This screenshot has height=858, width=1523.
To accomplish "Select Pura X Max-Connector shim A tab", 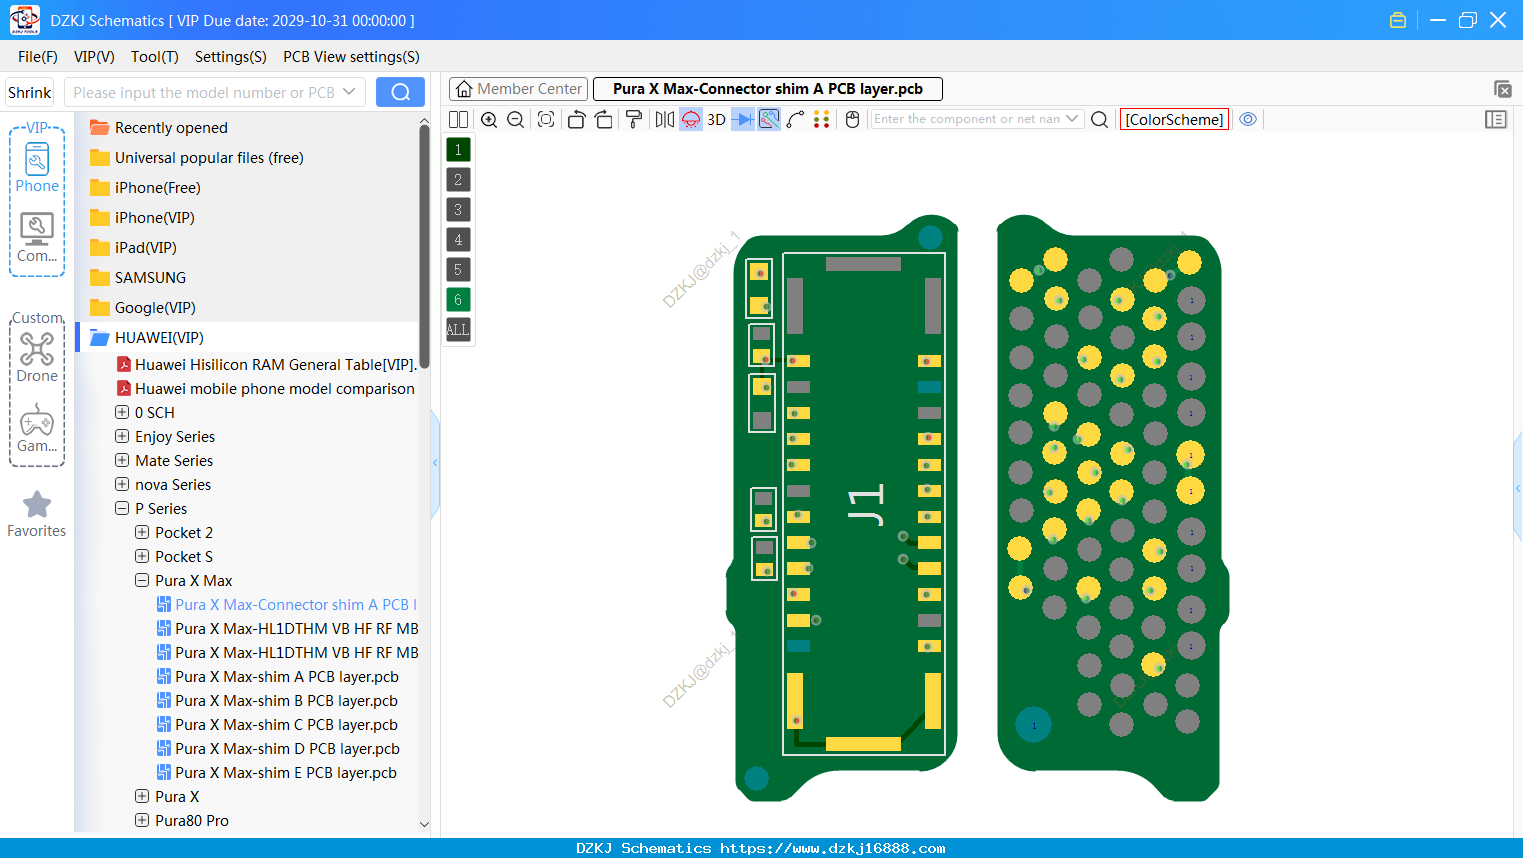I will (768, 89).
